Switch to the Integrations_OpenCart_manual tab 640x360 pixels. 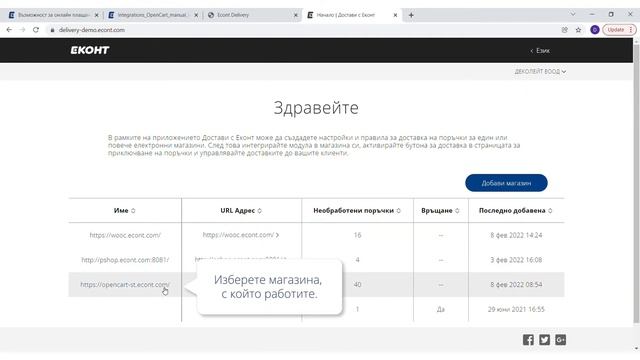click(153, 15)
